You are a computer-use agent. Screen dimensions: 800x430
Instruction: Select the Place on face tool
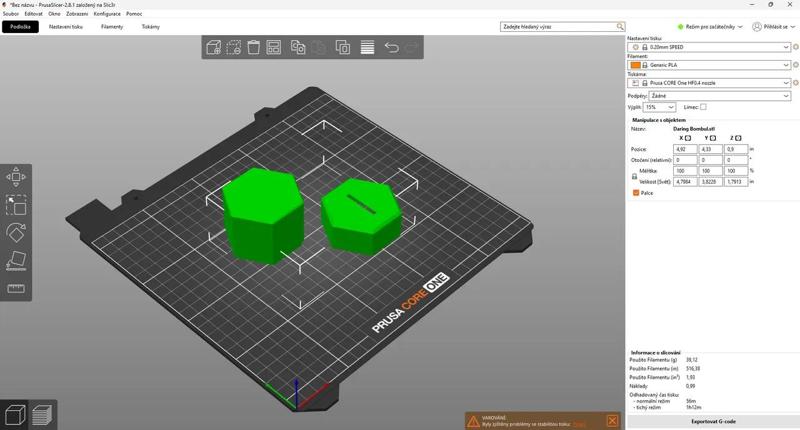point(16,260)
